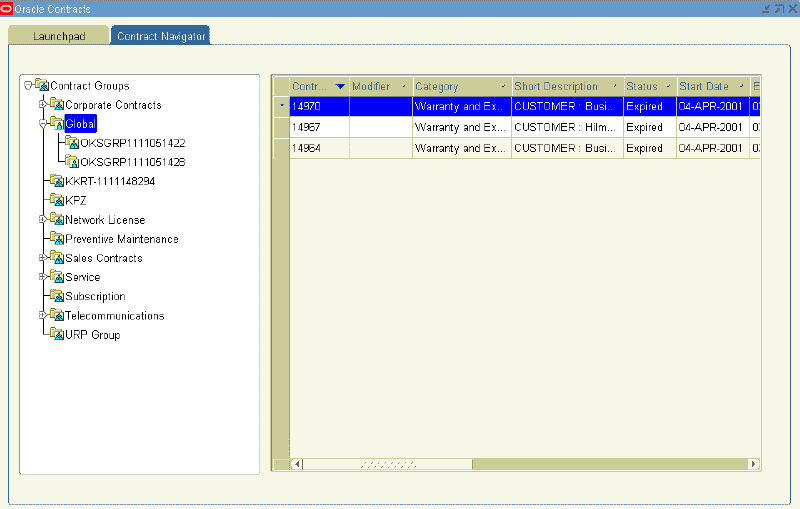This screenshot has height=509, width=800.
Task: Click the Network License folder icon
Action: (x=57, y=219)
